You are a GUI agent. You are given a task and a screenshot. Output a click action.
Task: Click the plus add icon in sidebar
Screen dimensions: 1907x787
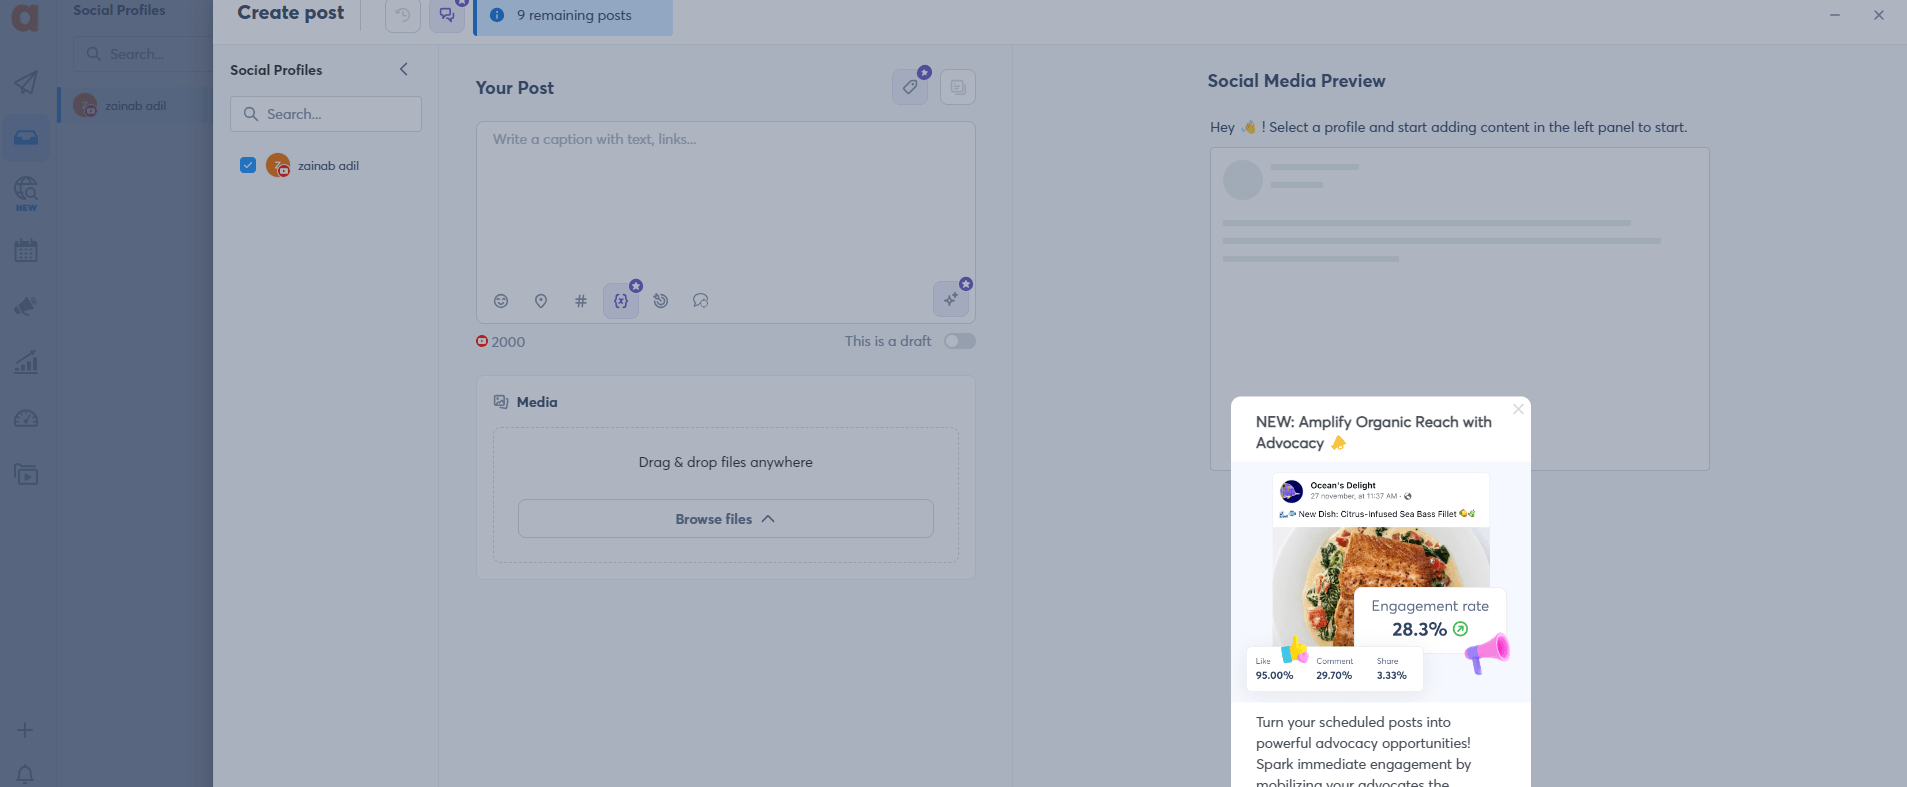(x=25, y=730)
